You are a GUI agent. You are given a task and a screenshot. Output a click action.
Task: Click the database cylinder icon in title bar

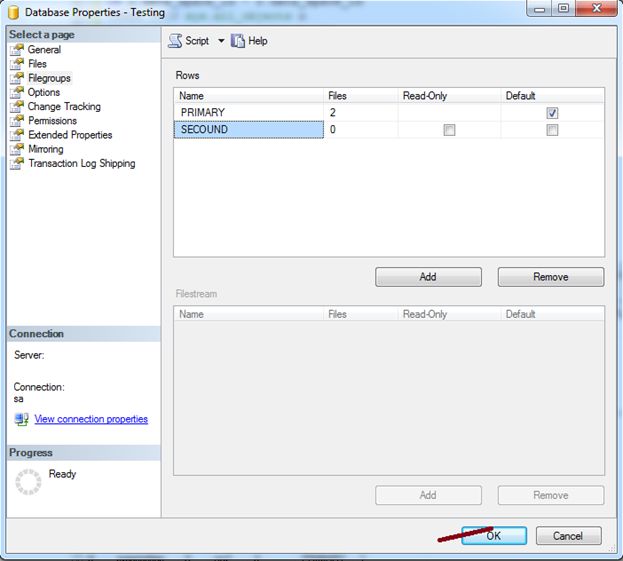tap(14, 12)
